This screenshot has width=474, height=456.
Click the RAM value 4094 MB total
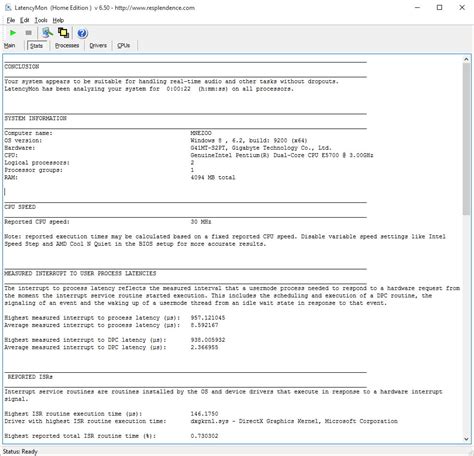pyautogui.click(x=213, y=177)
